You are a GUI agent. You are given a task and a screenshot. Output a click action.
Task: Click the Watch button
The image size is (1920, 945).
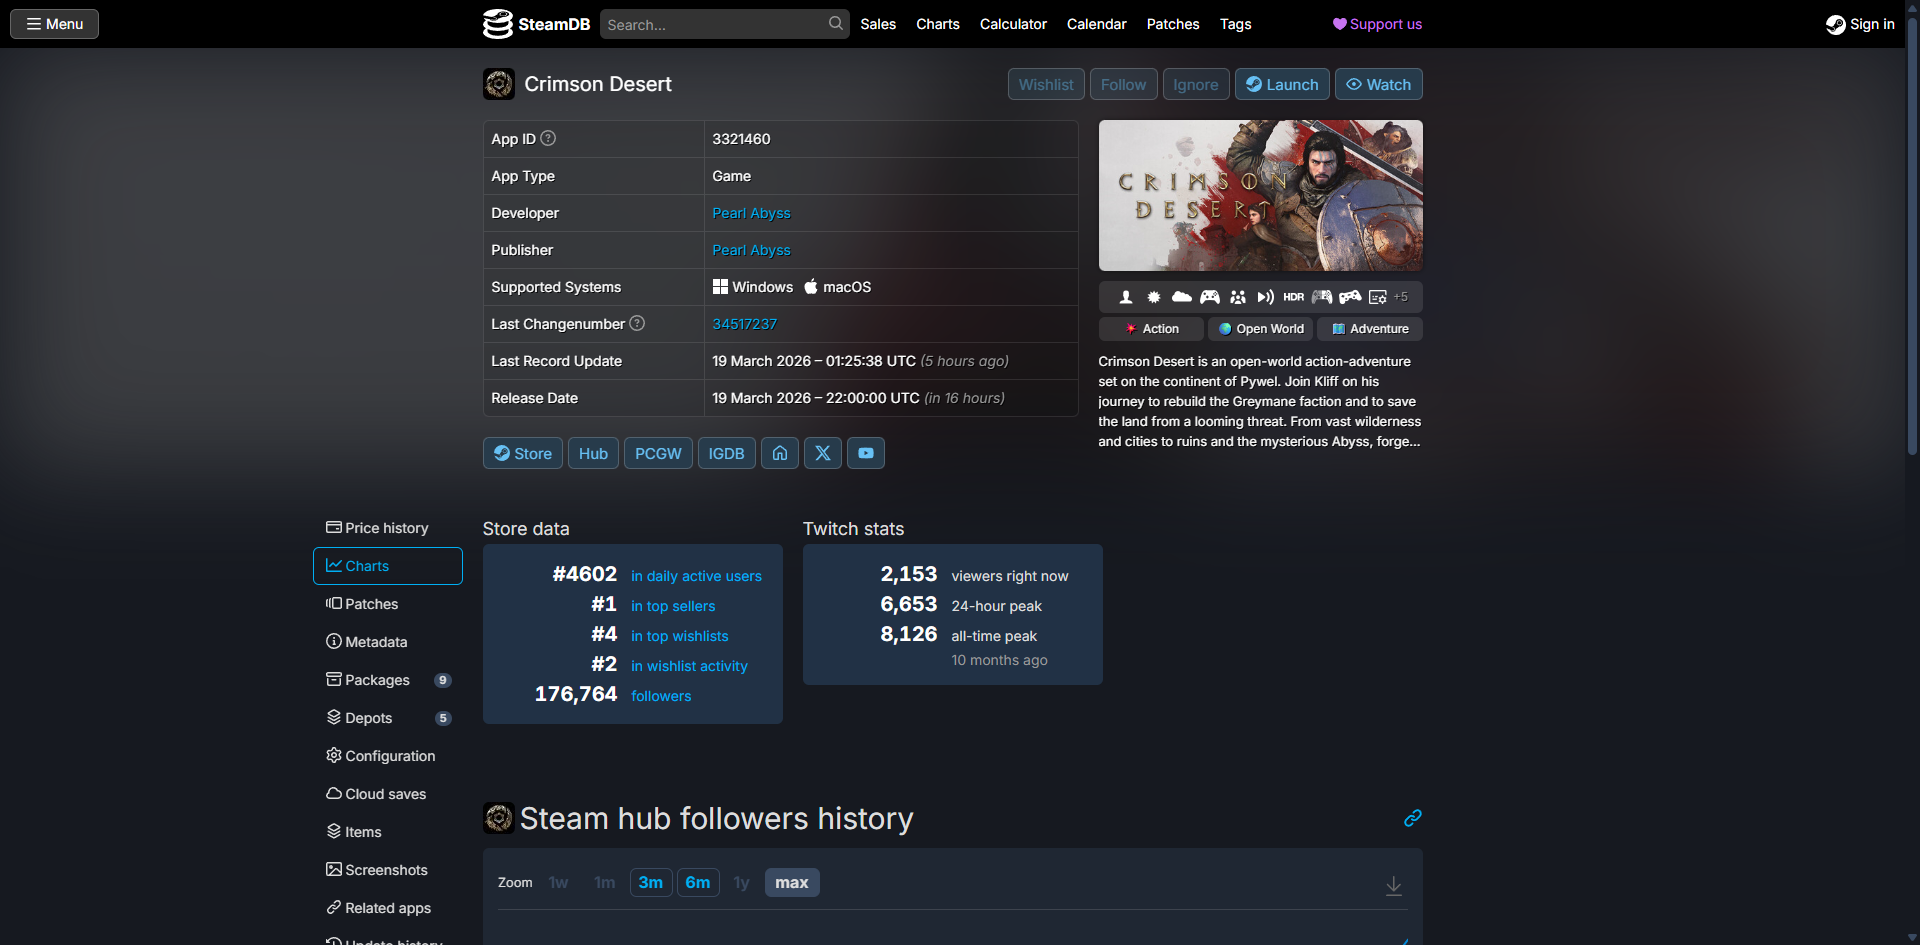coord(1379,84)
